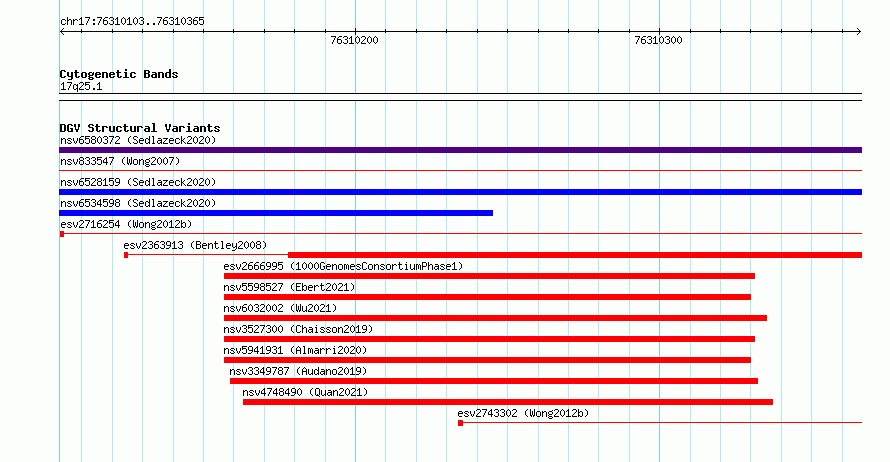Click the nsv6534598 (Sedlazeck2020) label
This screenshot has height=462, width=890.
pyautogui.click(x=138, y=203)
